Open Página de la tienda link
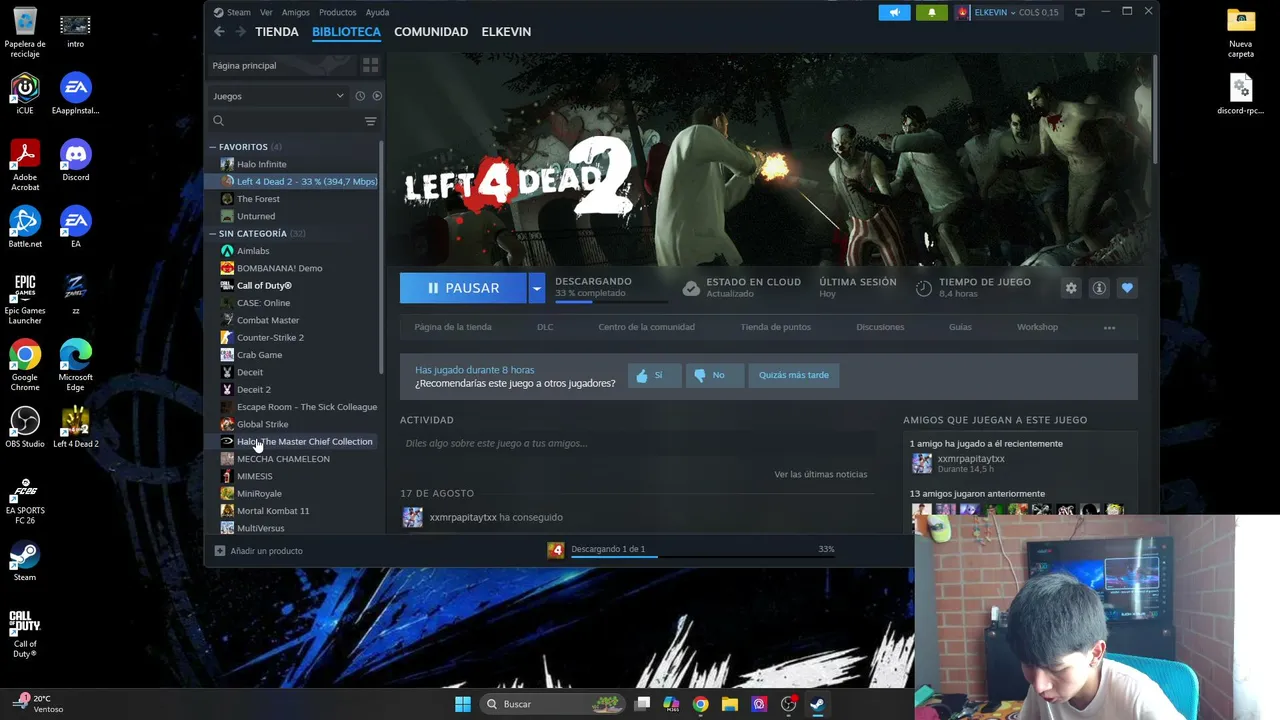 [453, 327]
